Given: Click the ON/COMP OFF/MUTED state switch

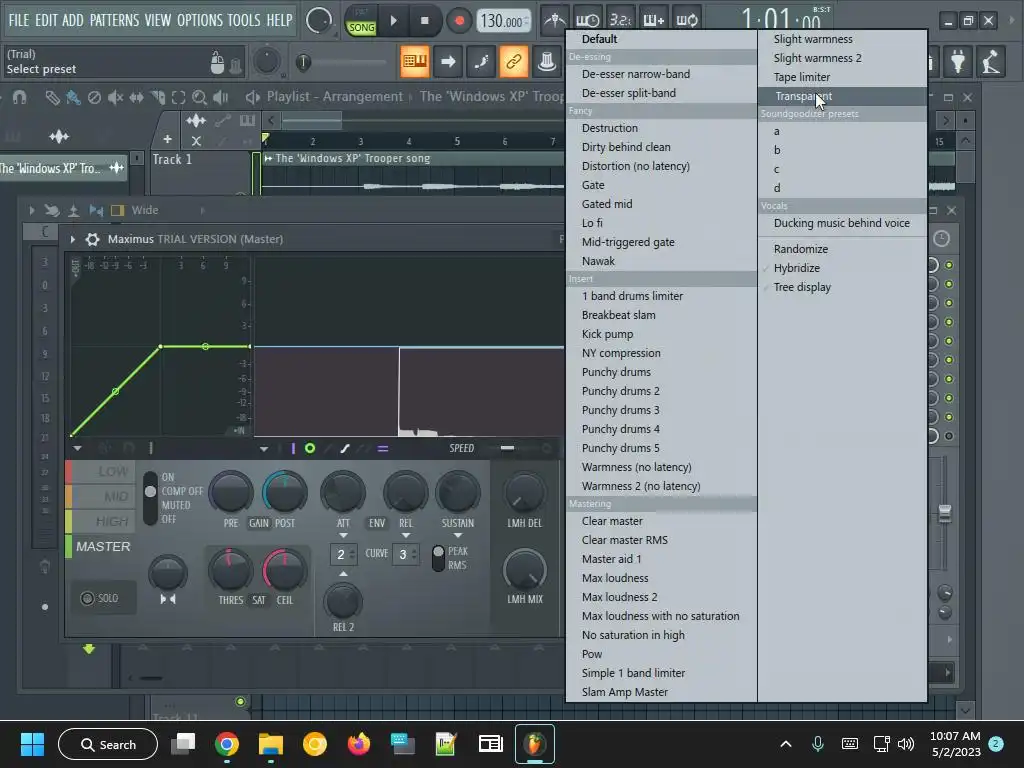Looking at the screenshot, I should tap(150, 498).
